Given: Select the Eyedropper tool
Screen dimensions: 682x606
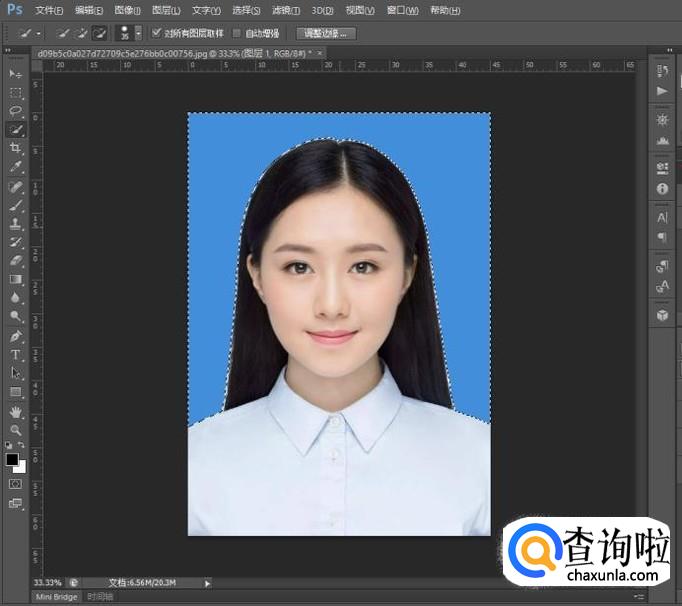Looking at the screenshot, I should [15, 167].
